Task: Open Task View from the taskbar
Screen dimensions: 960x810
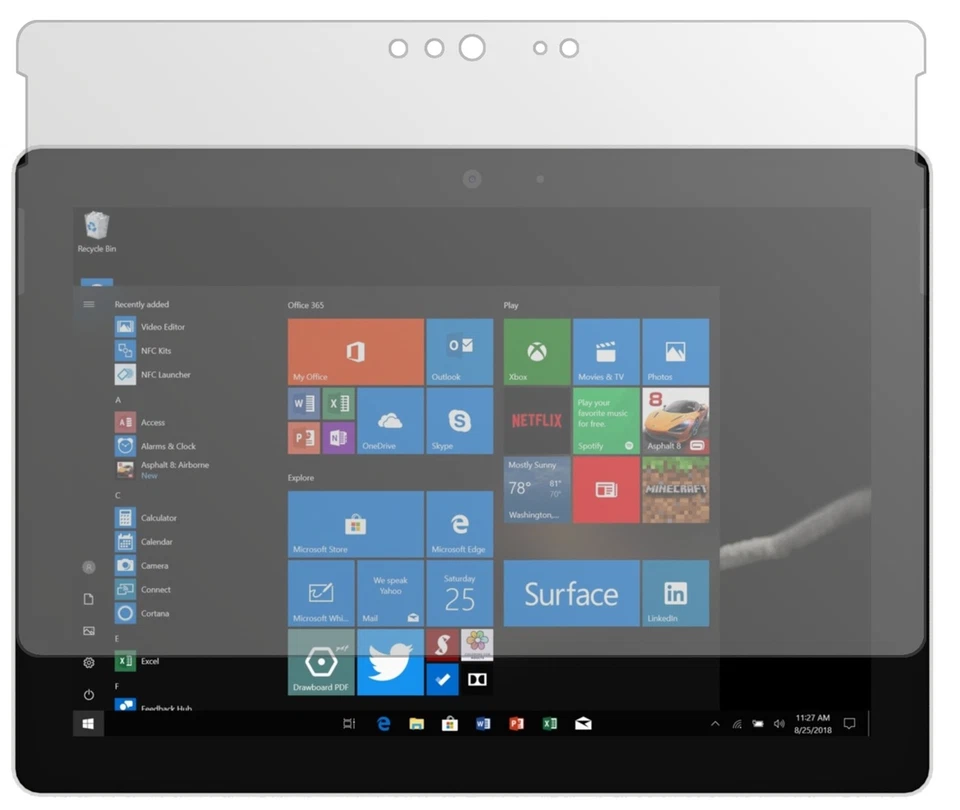Action: pos(349,722)
